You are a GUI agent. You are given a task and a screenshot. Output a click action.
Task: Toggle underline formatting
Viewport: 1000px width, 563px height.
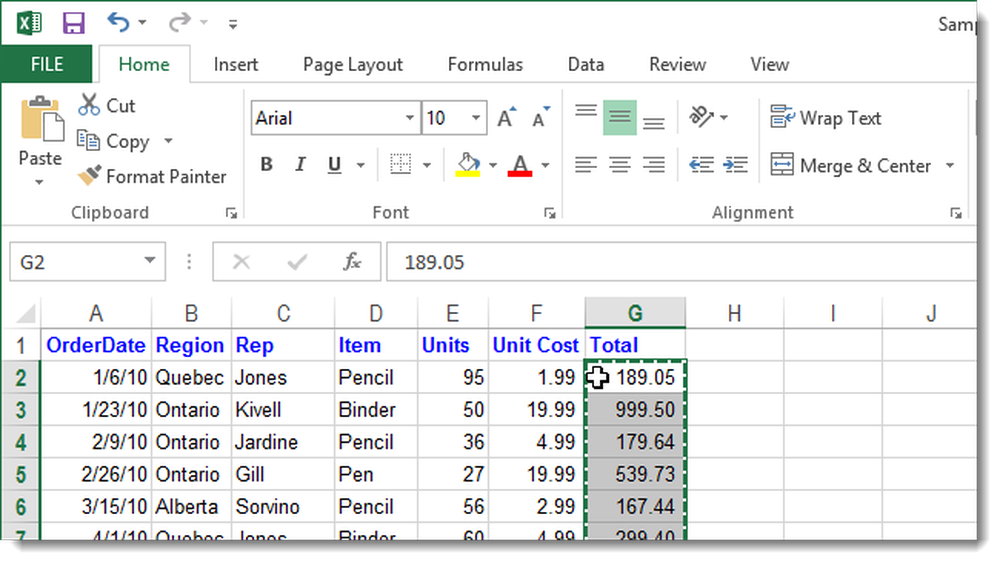click(334, 165)
